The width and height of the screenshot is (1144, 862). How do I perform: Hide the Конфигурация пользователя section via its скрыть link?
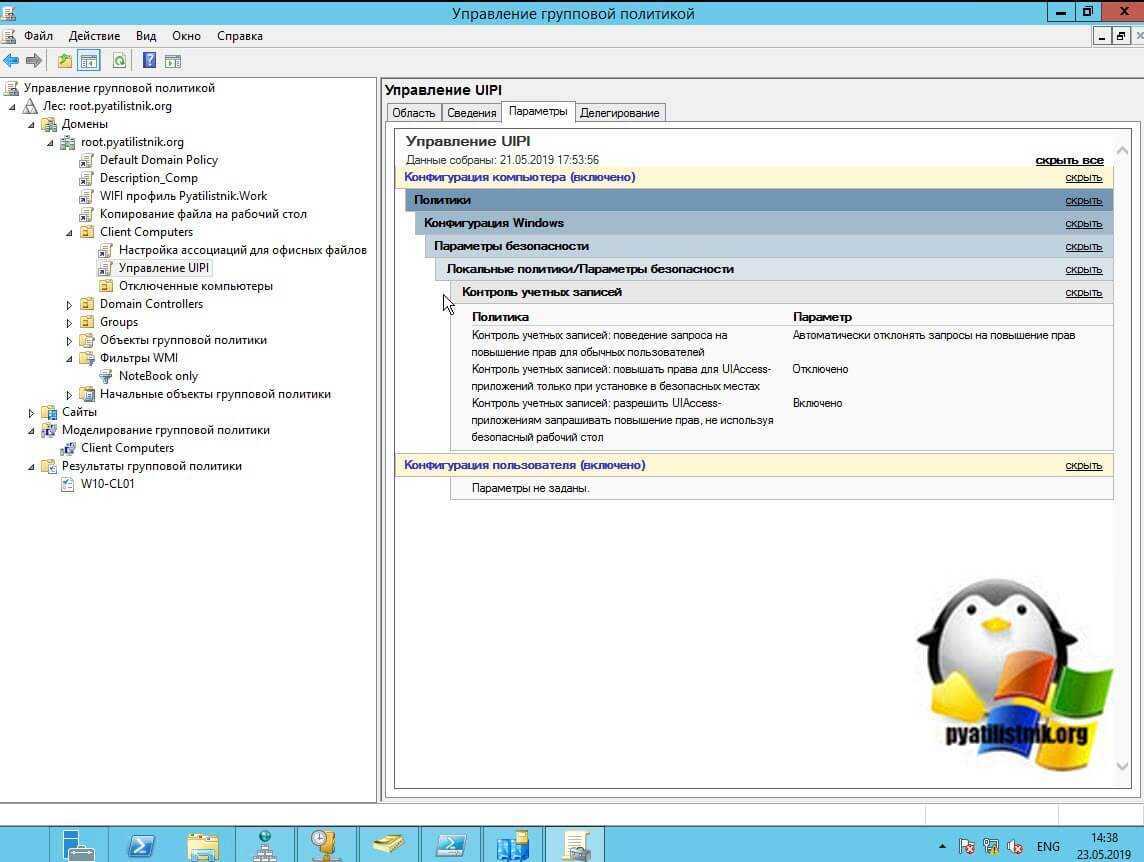click(x=1083, y=466)
